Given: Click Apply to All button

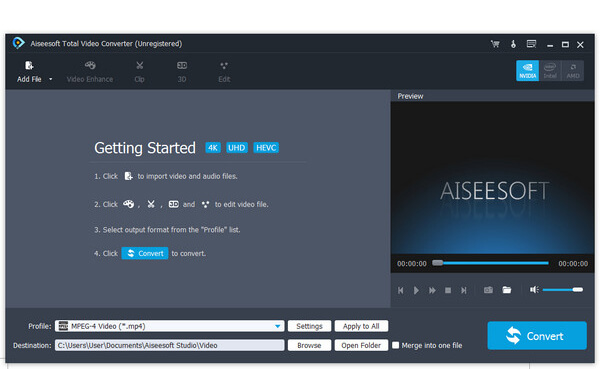Looking at the screenshot, I should [361, 326].
